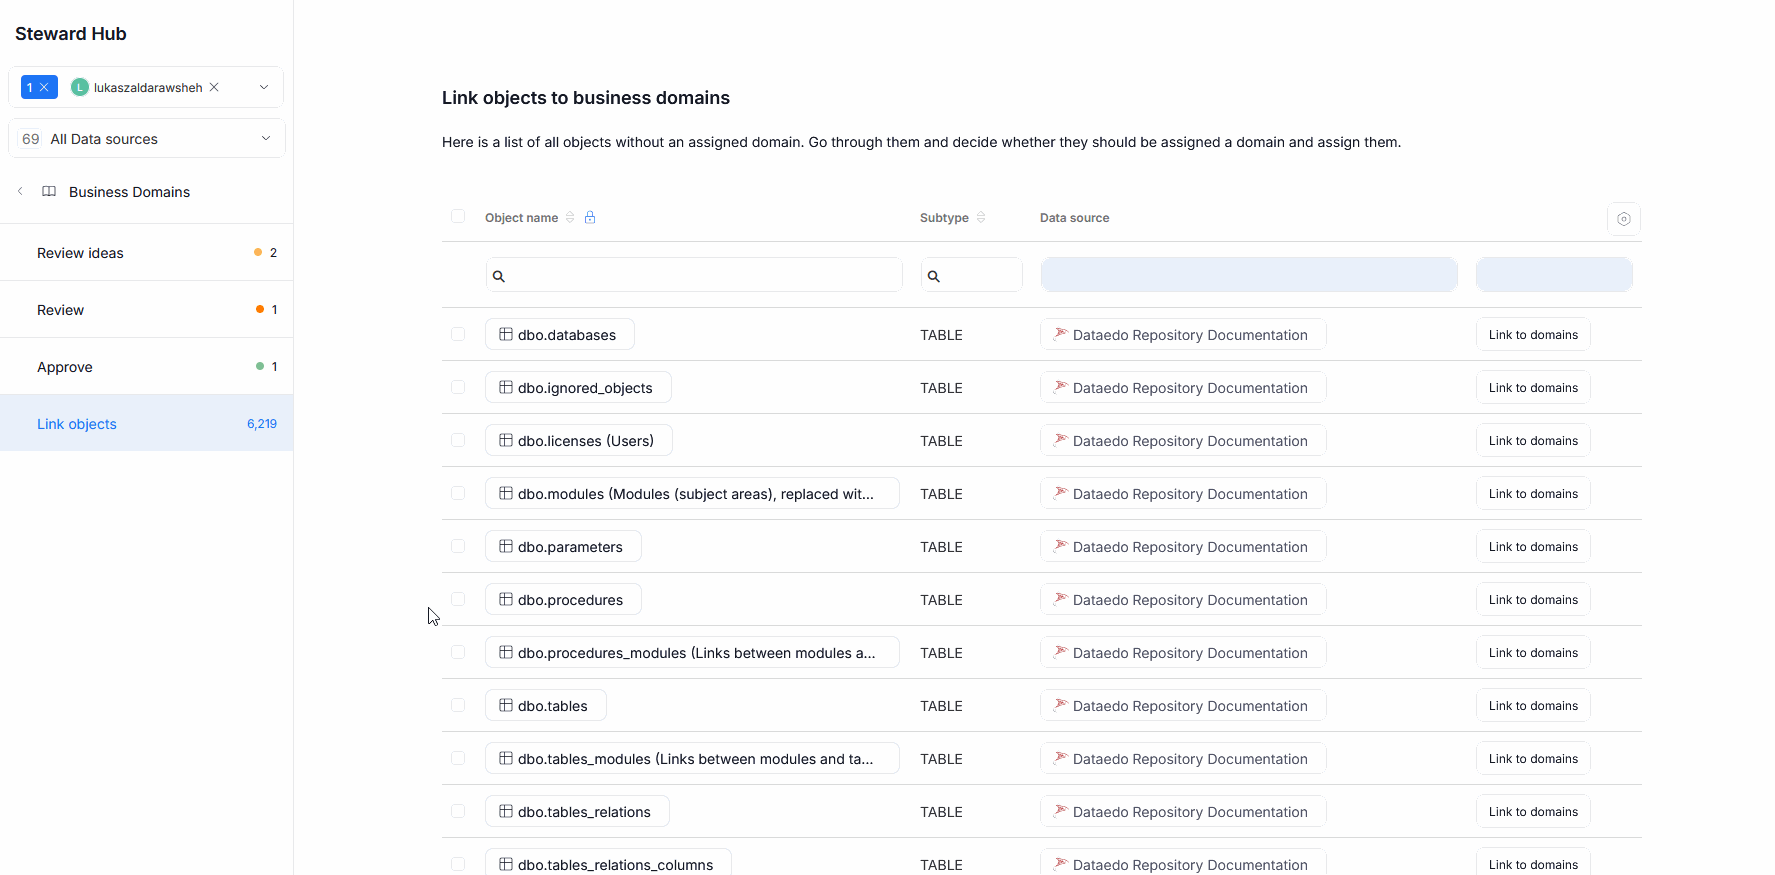1775x875 pixels.
Task: Link dbo.modules to domains
Action: (x=1533, y=494)
